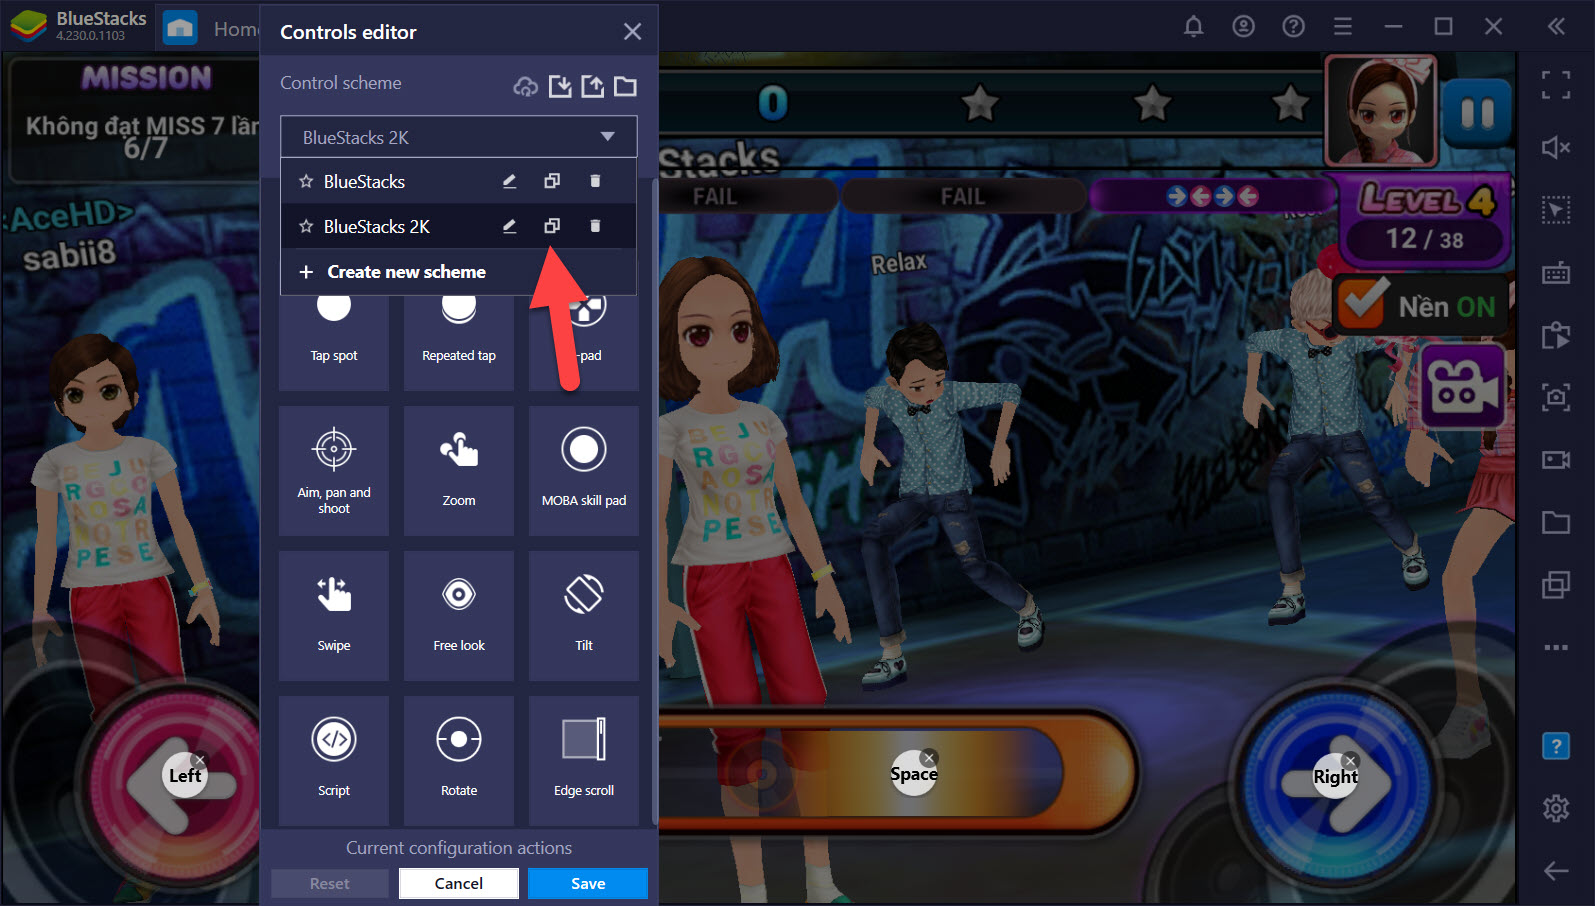Click the cursor lock sidebar icon
The width and height of the screenshot is (1595, 906).
point(1555,210)
